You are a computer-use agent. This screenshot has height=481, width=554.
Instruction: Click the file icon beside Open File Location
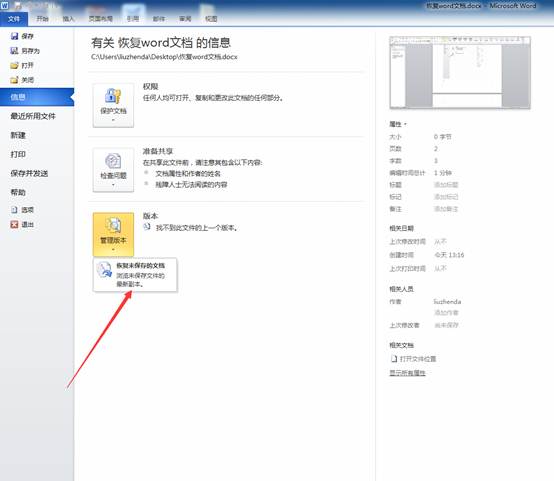[394, 359]
